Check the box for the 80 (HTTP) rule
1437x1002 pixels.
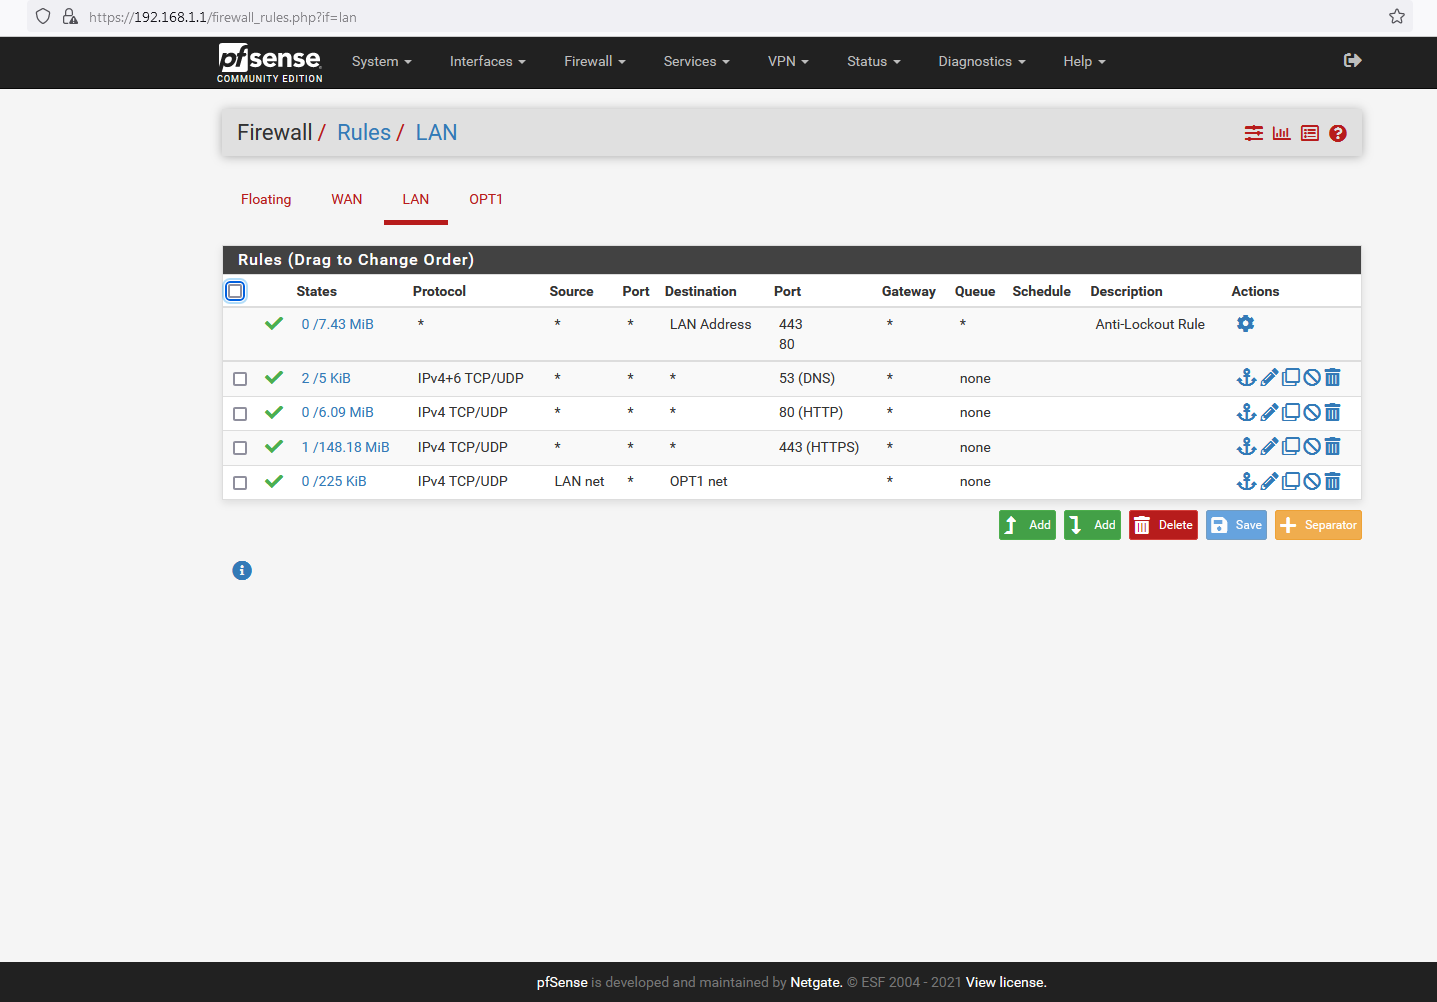(240, 413)
